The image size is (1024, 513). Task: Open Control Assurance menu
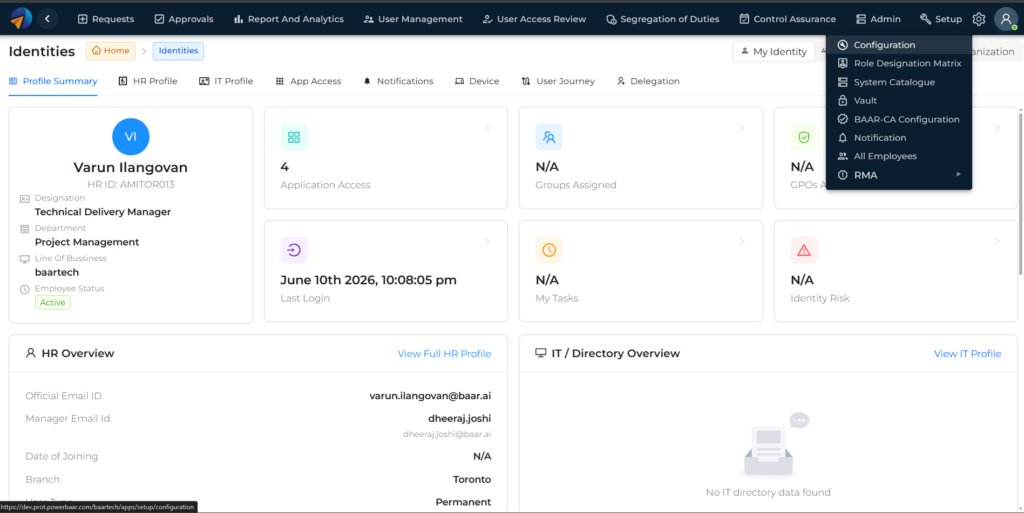pos(788,19)
